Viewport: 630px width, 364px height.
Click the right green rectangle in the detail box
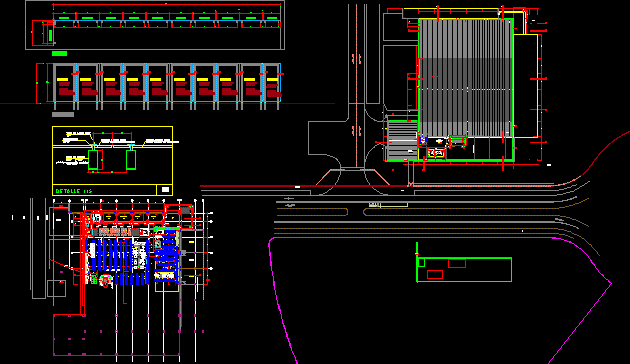click(x=131, y=160)
